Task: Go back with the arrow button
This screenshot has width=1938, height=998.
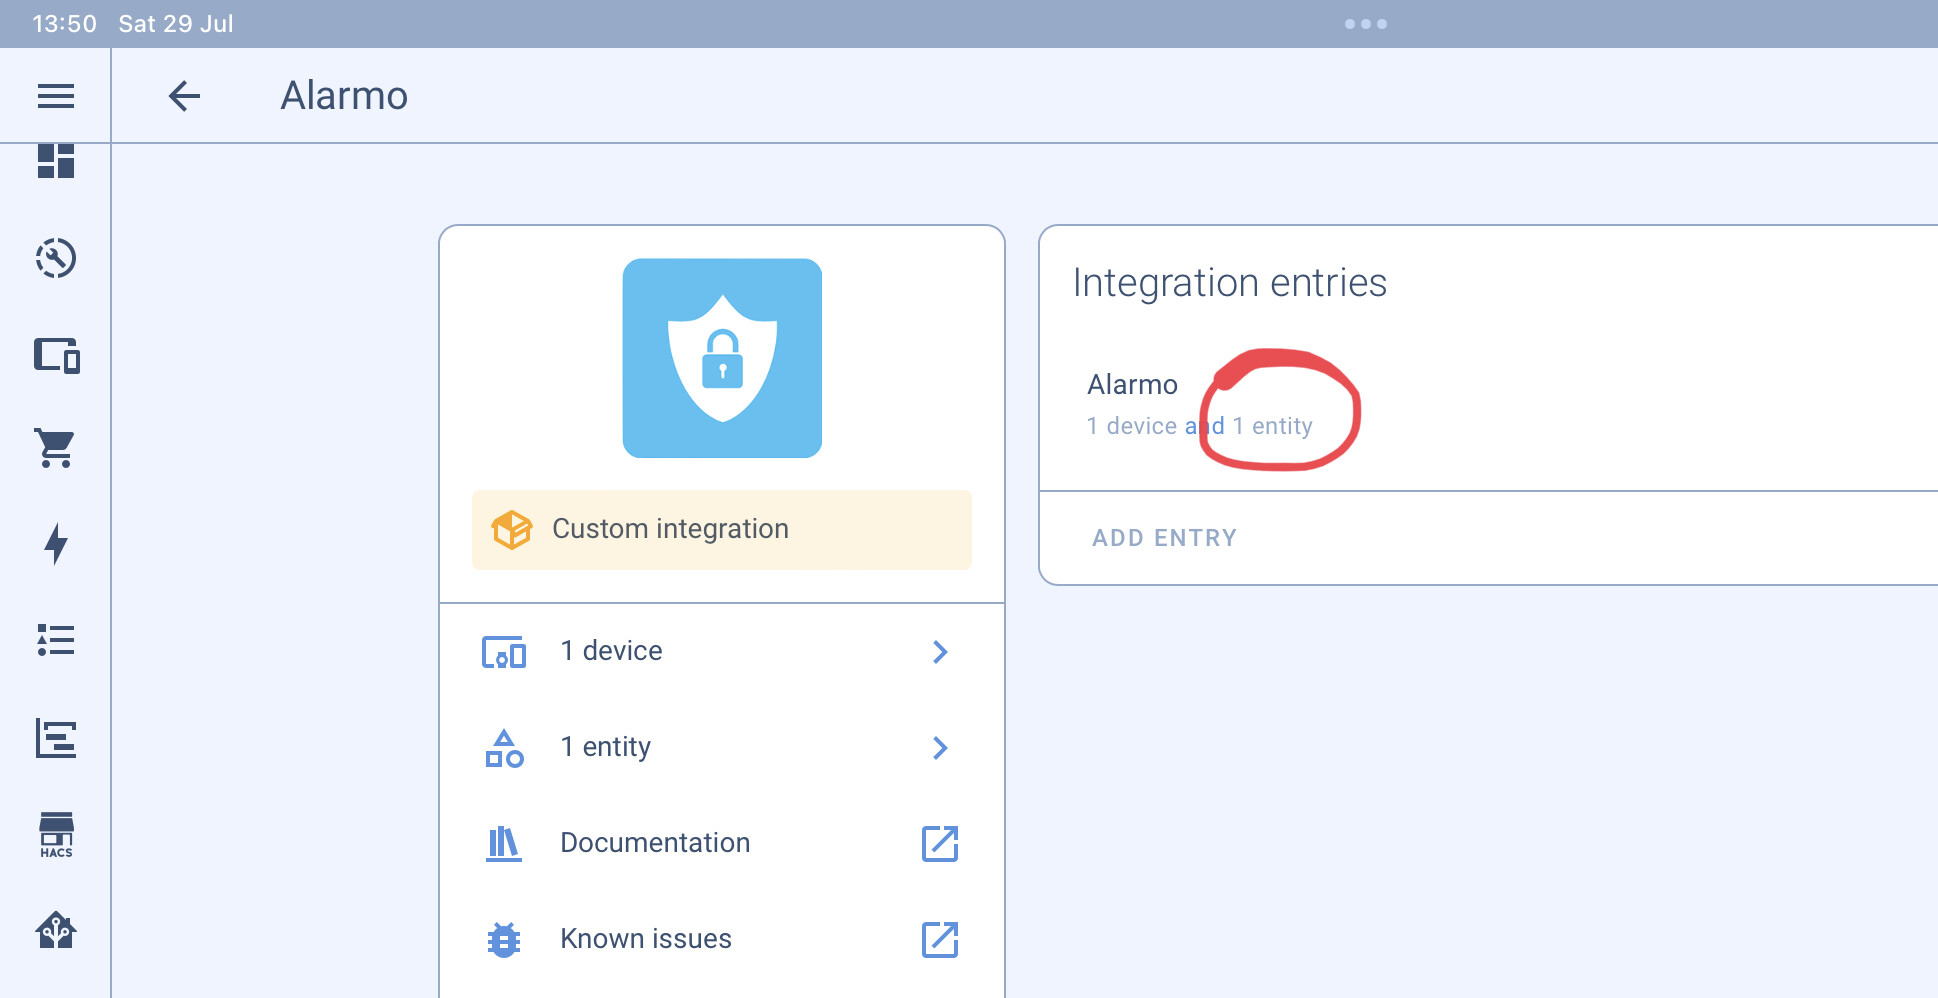Action: click(184, 96)
